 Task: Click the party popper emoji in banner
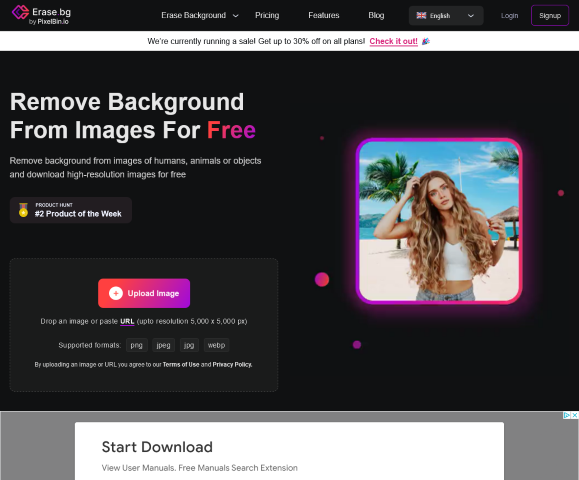(x=425, y=41)
